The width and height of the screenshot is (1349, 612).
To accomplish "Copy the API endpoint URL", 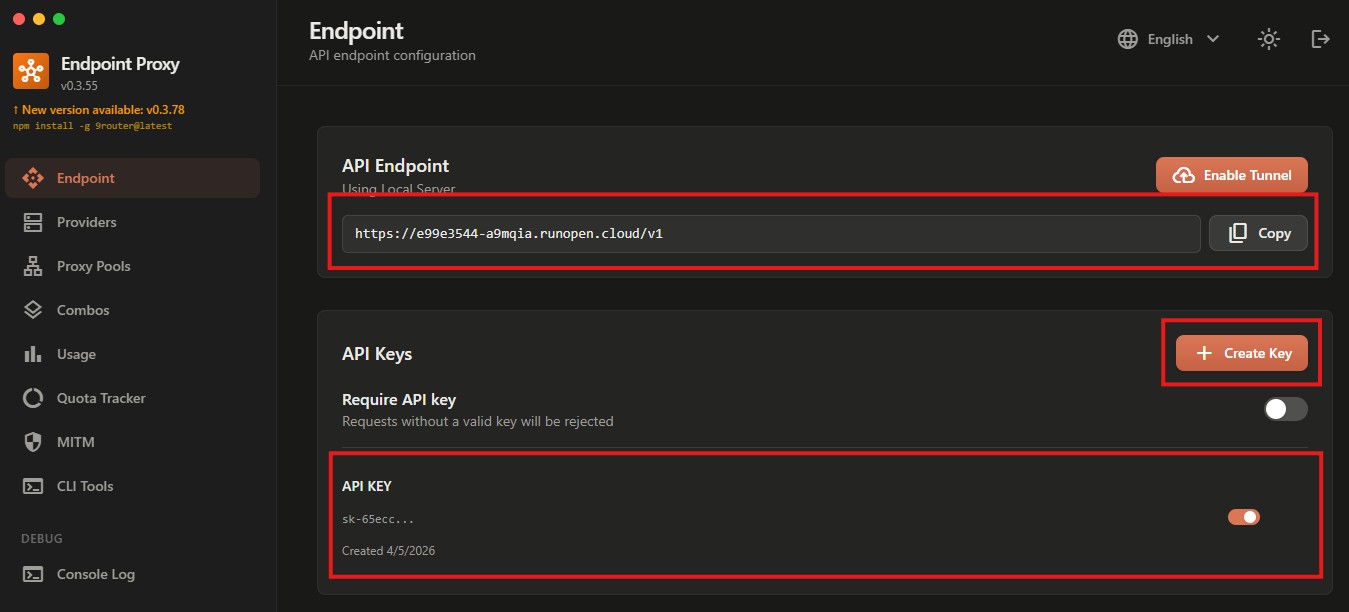I will [x=1258, y=232].
